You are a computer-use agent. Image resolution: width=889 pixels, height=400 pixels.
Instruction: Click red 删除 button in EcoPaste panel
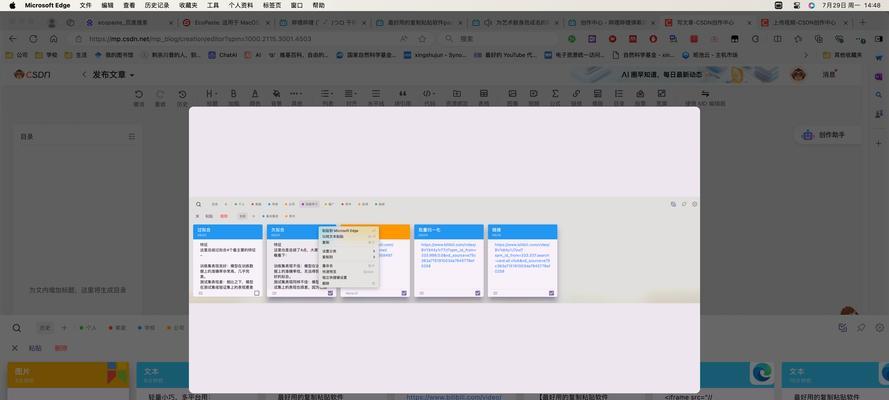(61, 348)
